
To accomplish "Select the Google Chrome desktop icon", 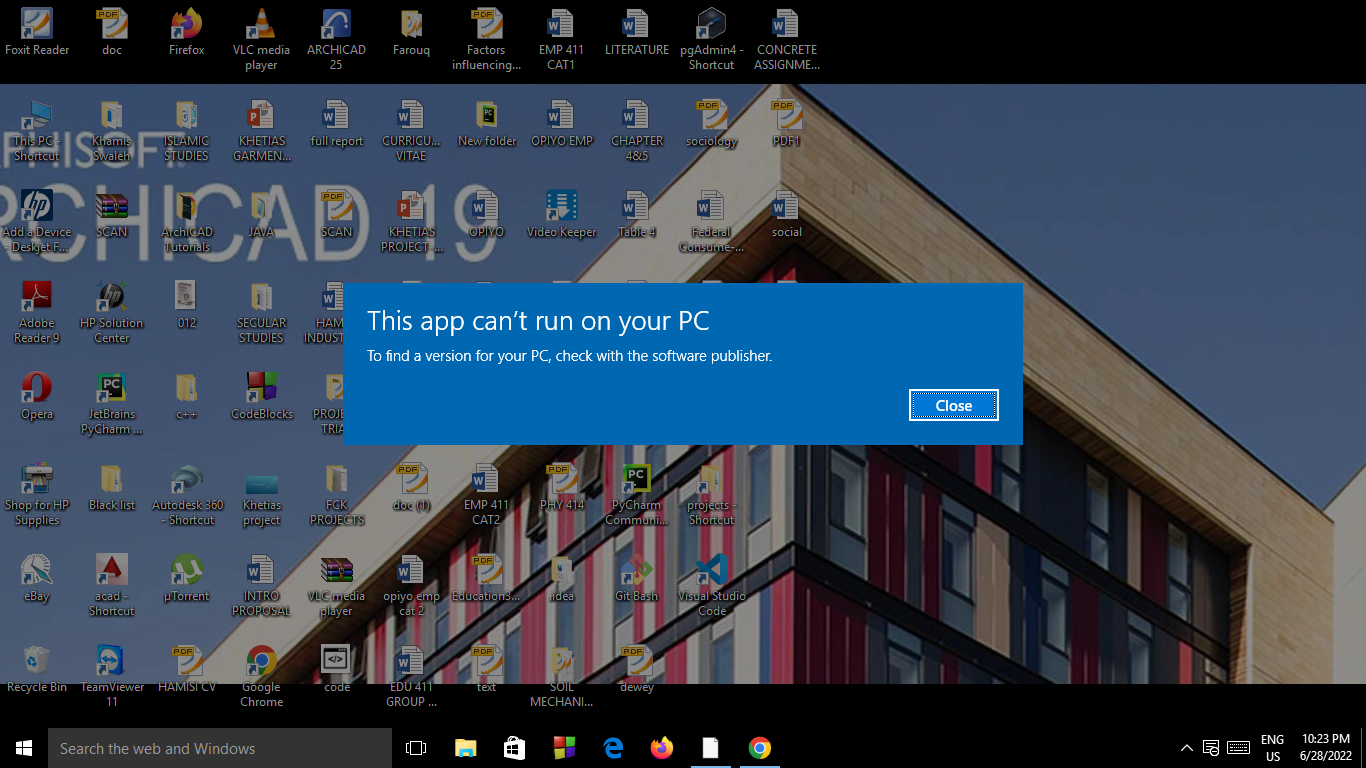I will pyautogui.click(x=261, y=677).
